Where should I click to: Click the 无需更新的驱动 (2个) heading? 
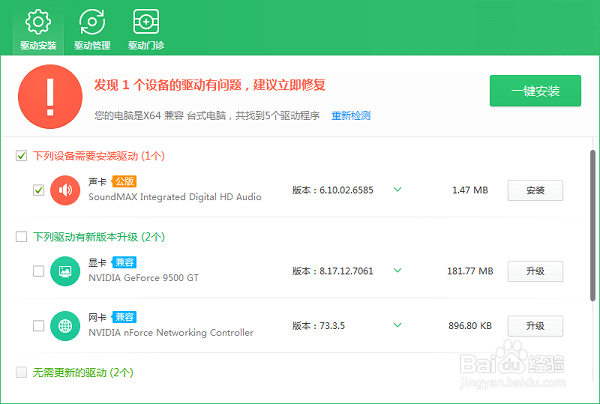click(83, 373)
